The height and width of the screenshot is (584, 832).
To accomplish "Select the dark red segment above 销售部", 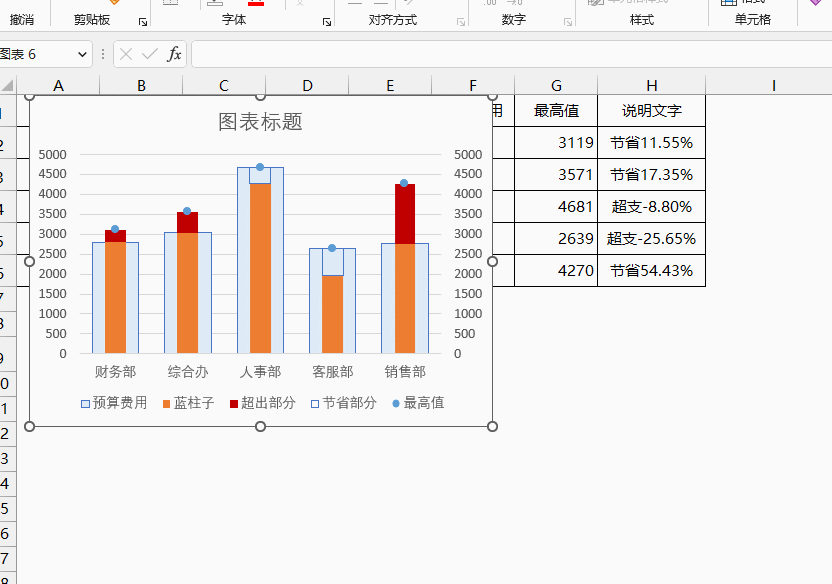I will coord(405,214).
